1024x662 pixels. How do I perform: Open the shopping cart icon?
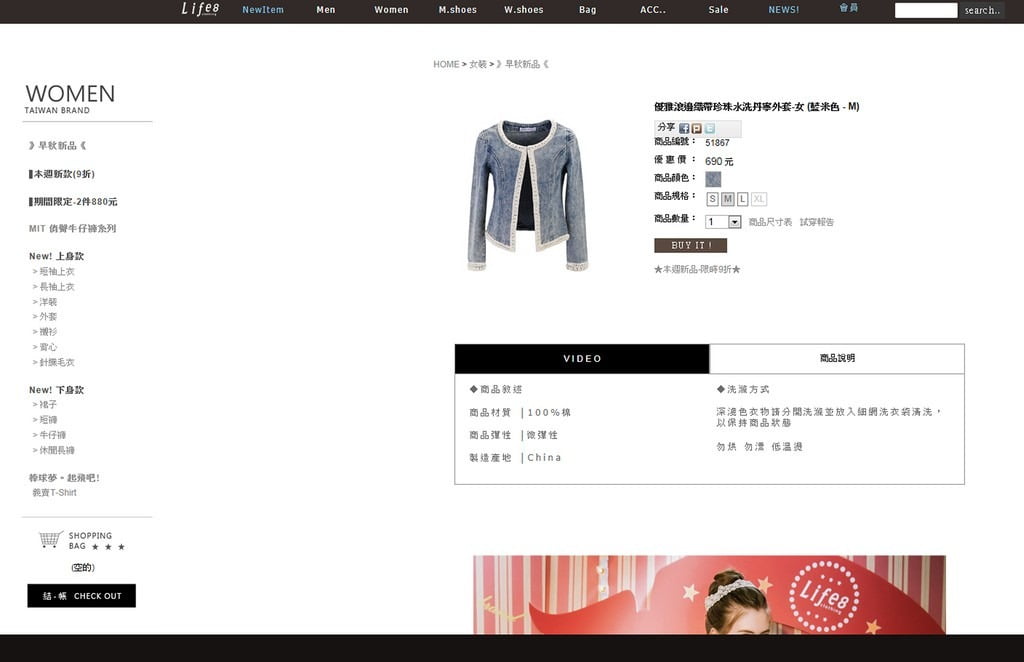click(50, 540)
